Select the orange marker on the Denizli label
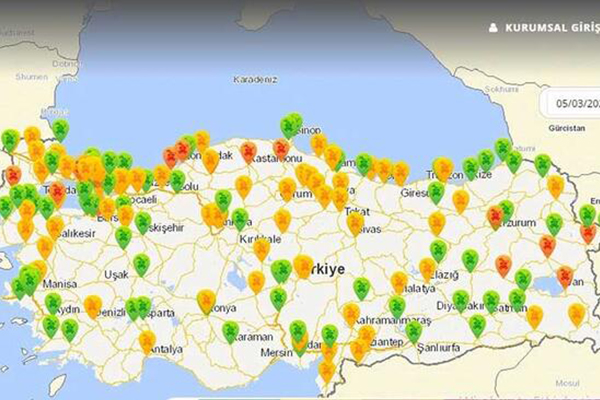600x400 pixels. [93, 307]
